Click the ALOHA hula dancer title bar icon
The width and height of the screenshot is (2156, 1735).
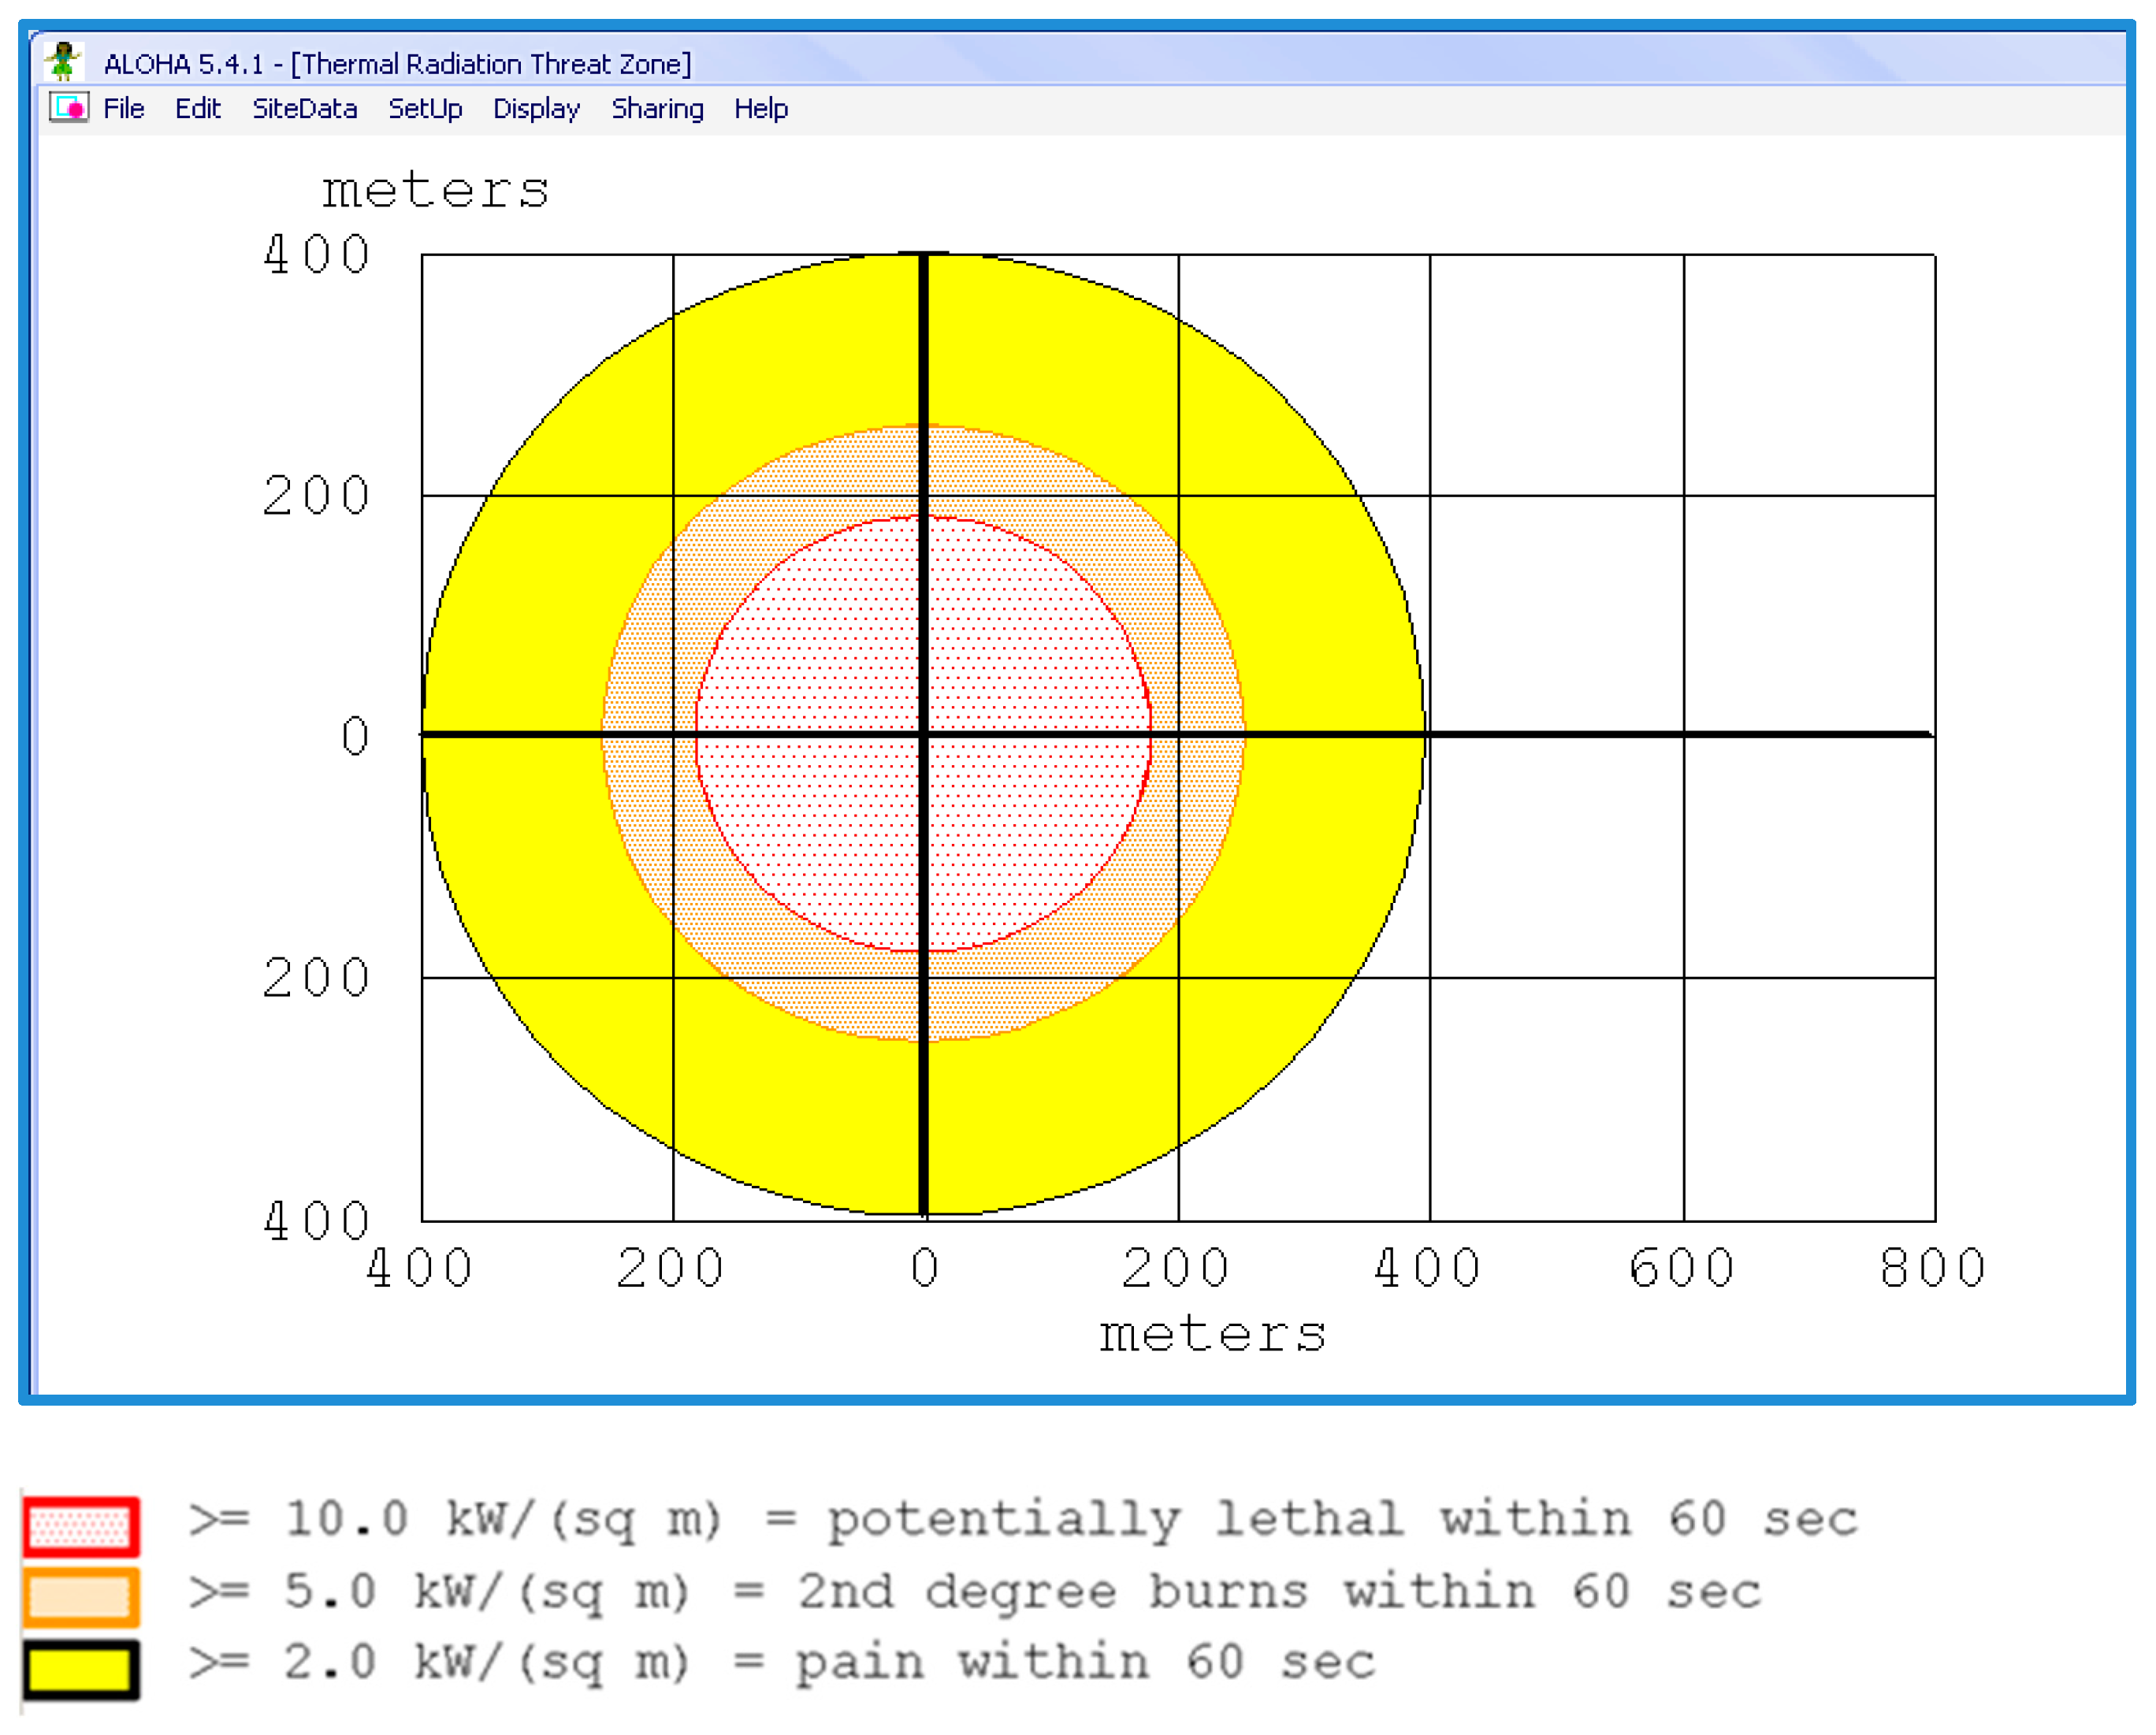click(63, 62)
